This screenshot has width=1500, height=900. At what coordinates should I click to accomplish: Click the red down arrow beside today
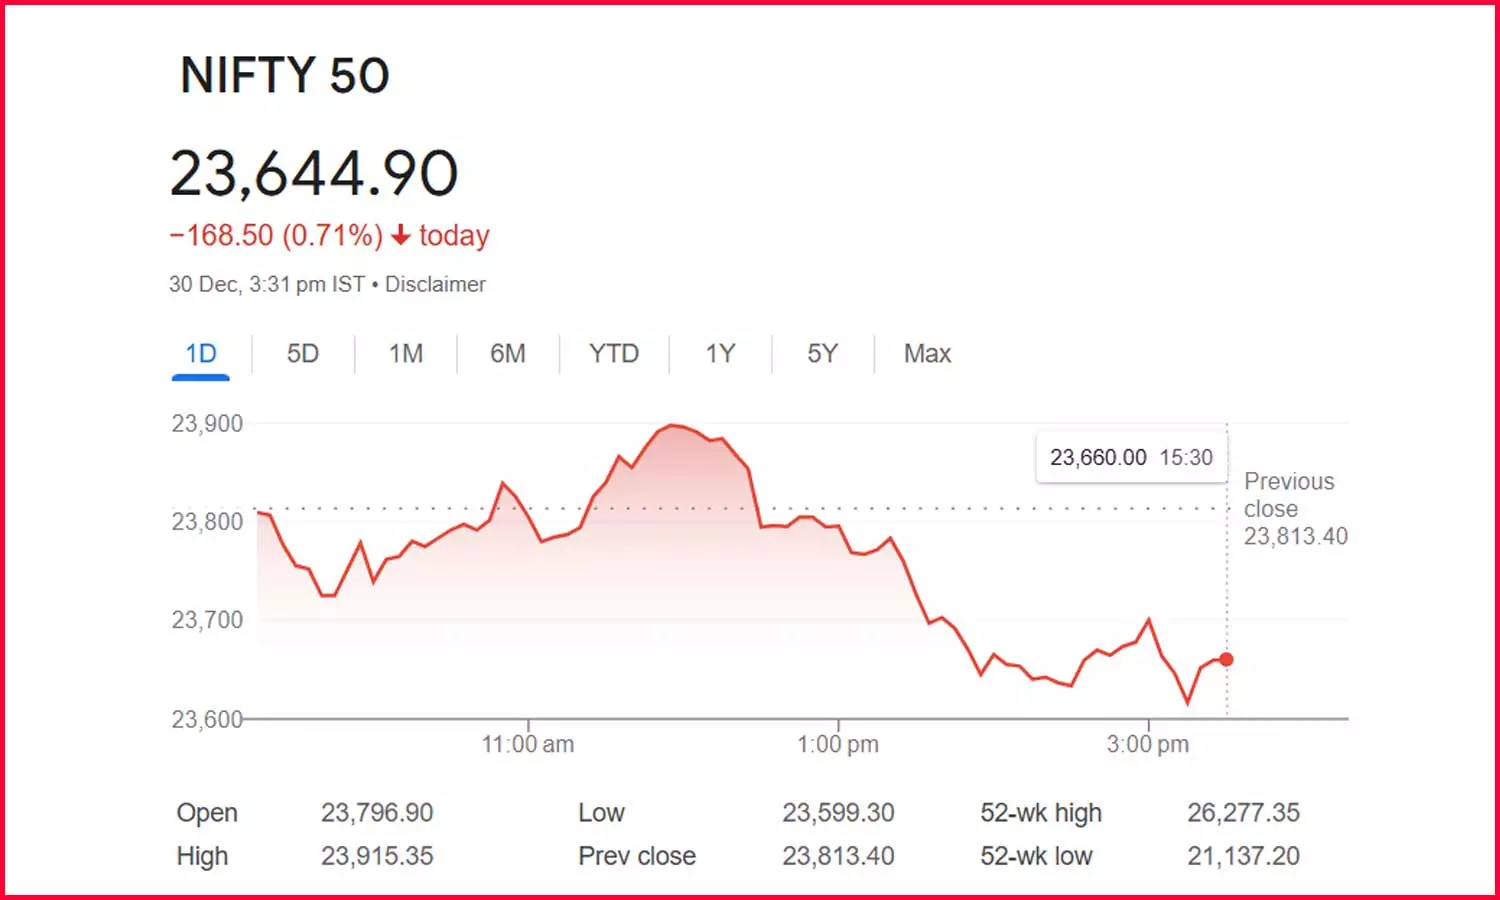(401, 236)
